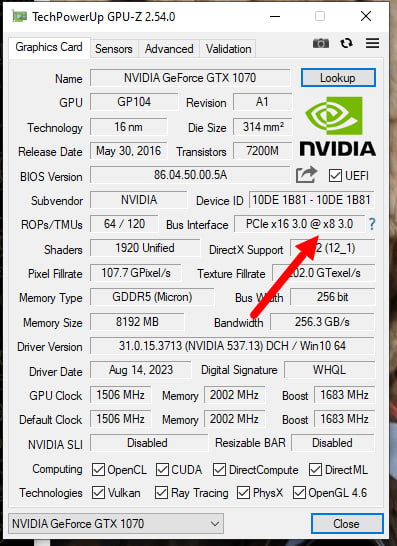Click the Texture Fillrate field GTexel/s
Image resolution: width=397 pixels, height=546 pixels.
pyautogui.click(x=324, y=273)
